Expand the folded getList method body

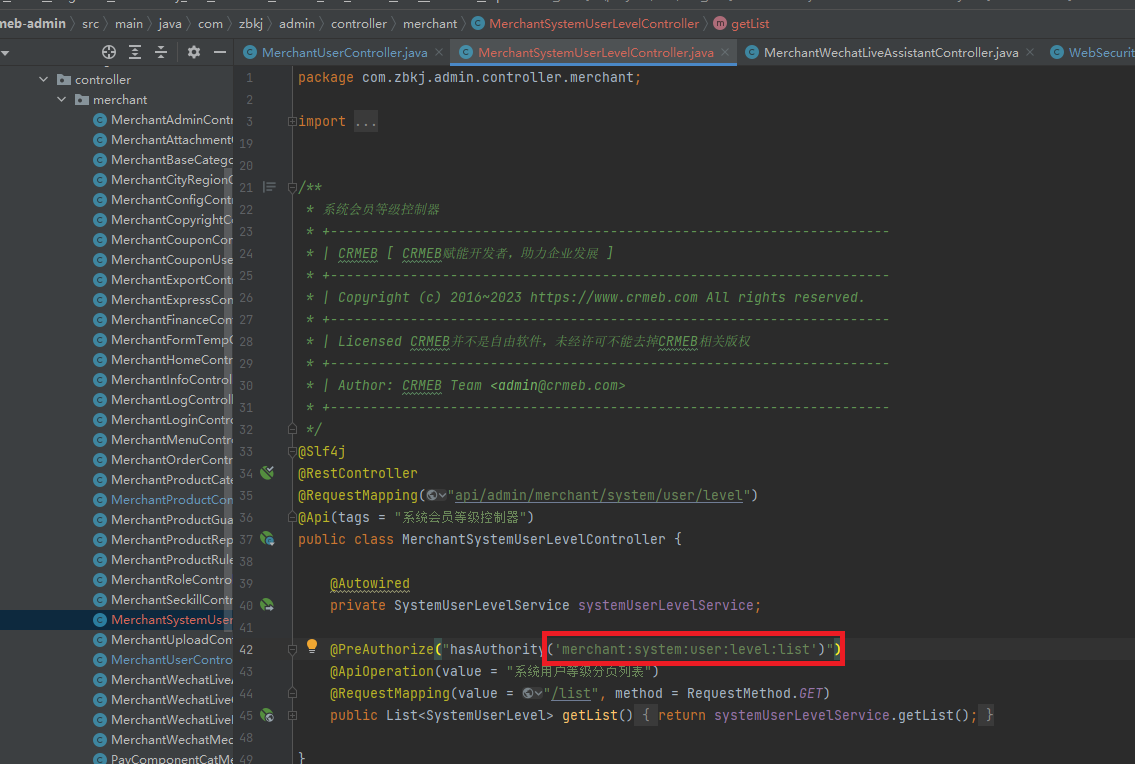tap(292, 715)
